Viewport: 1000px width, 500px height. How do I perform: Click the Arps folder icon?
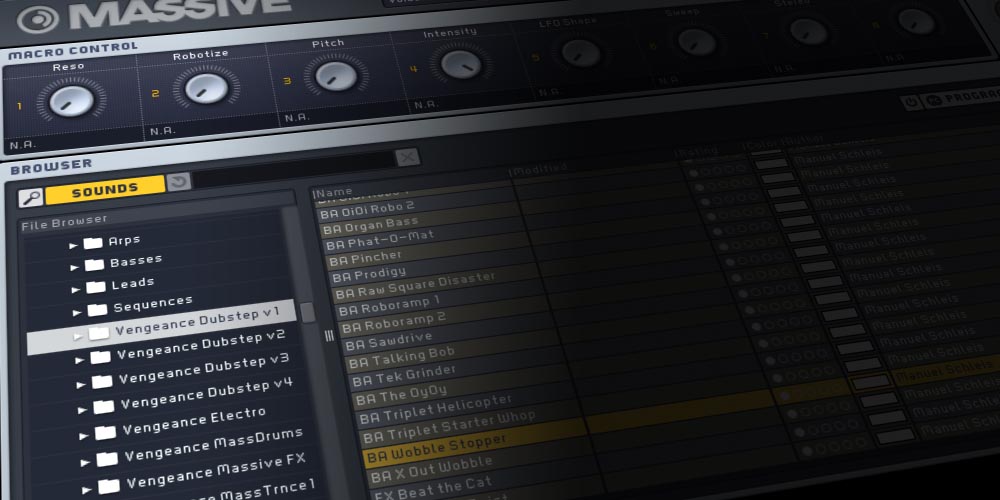click(x=93, y=243)
